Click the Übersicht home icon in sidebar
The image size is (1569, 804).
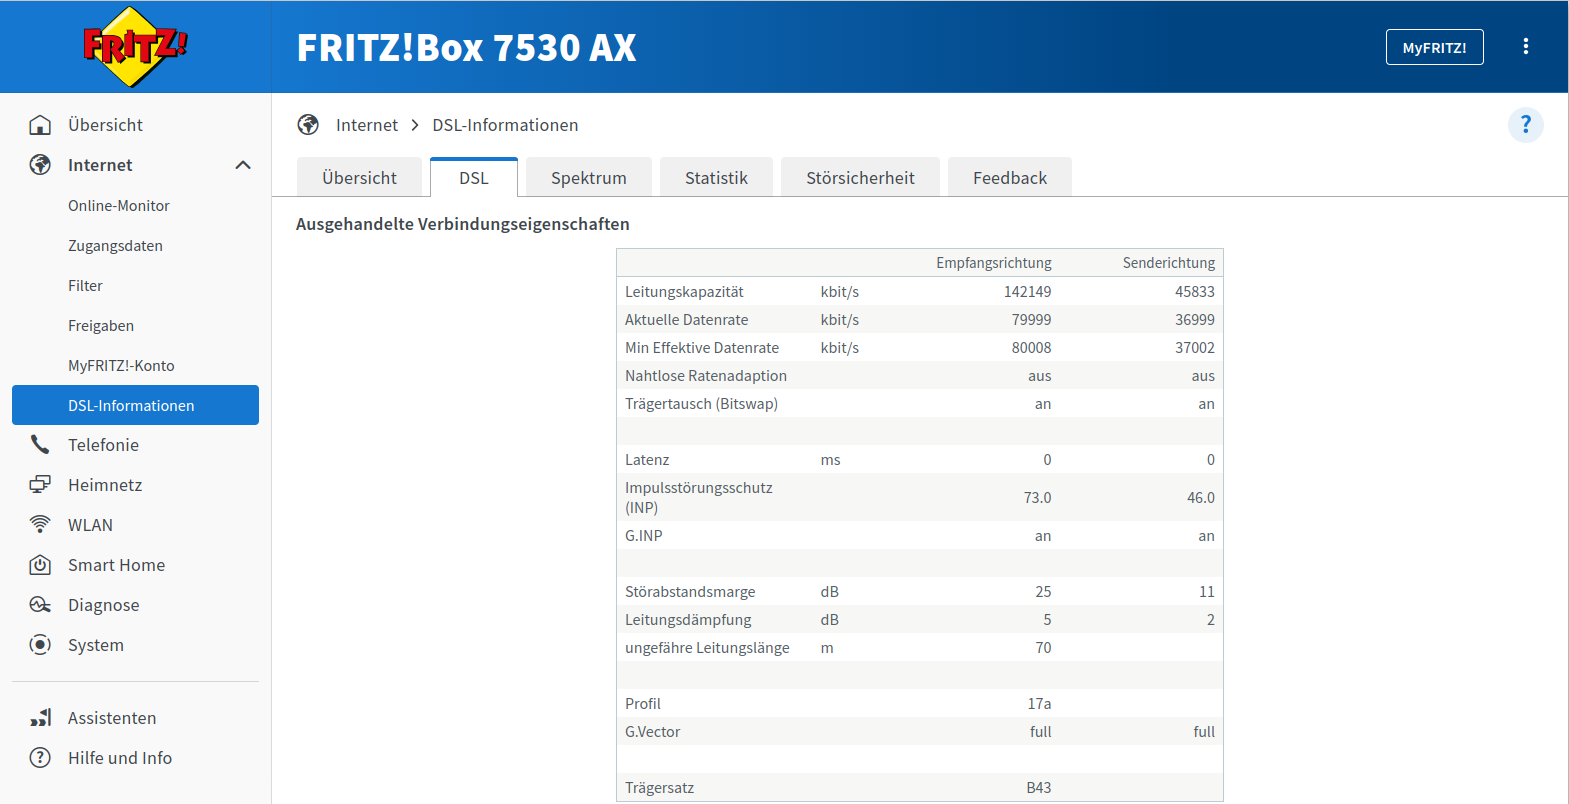click(40, 125)
